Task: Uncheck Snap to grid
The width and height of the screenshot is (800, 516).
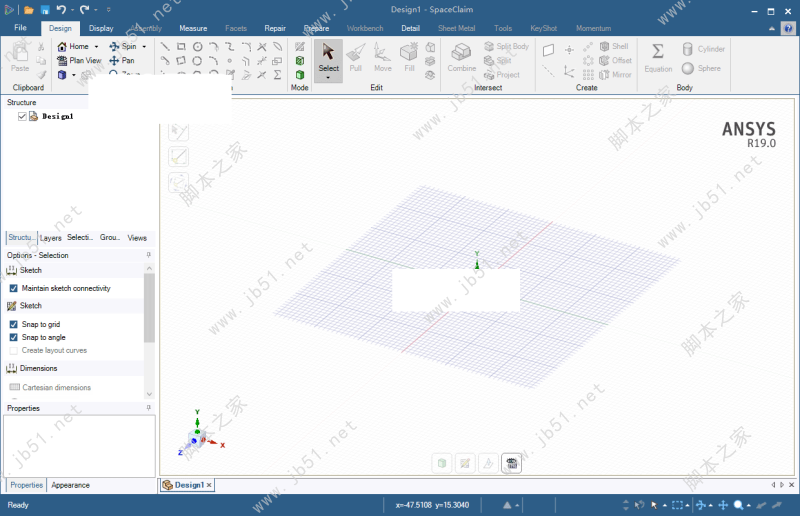Action: (14, 324)
